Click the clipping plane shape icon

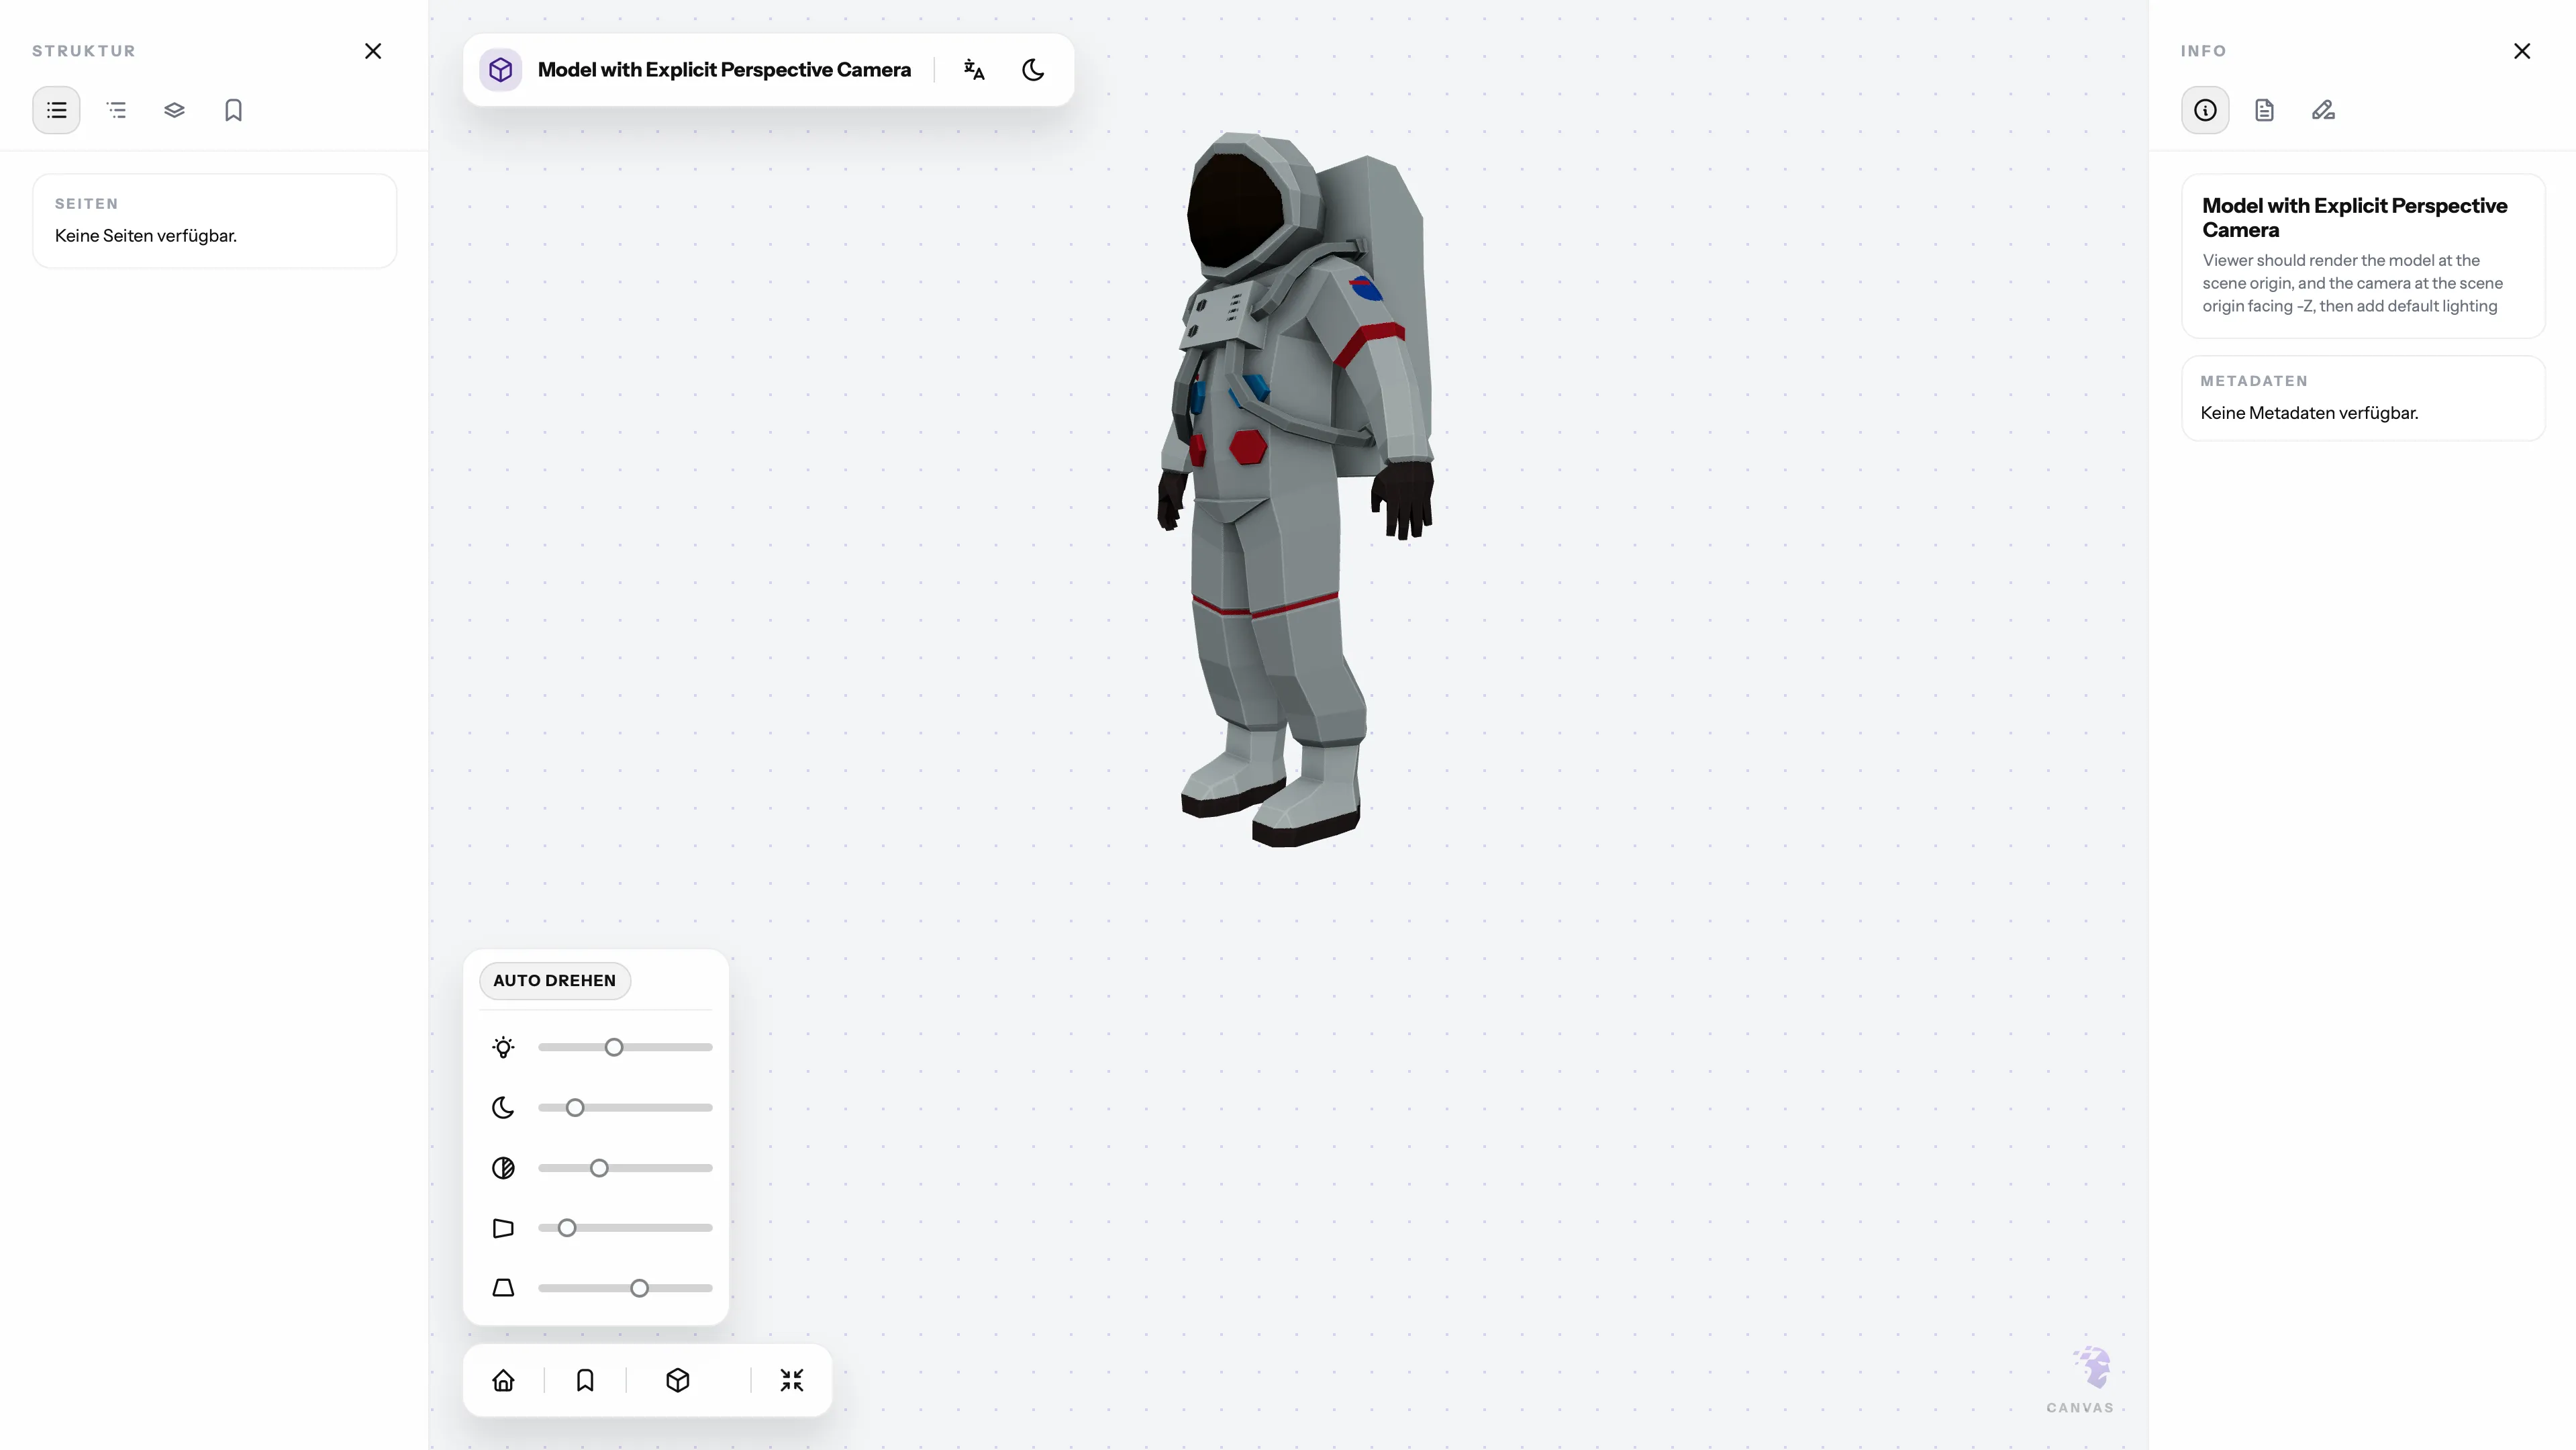[x=503, y=1228]
